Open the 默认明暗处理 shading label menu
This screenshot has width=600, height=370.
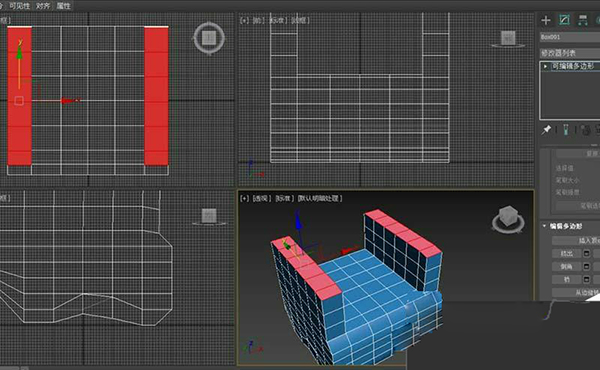320,198
